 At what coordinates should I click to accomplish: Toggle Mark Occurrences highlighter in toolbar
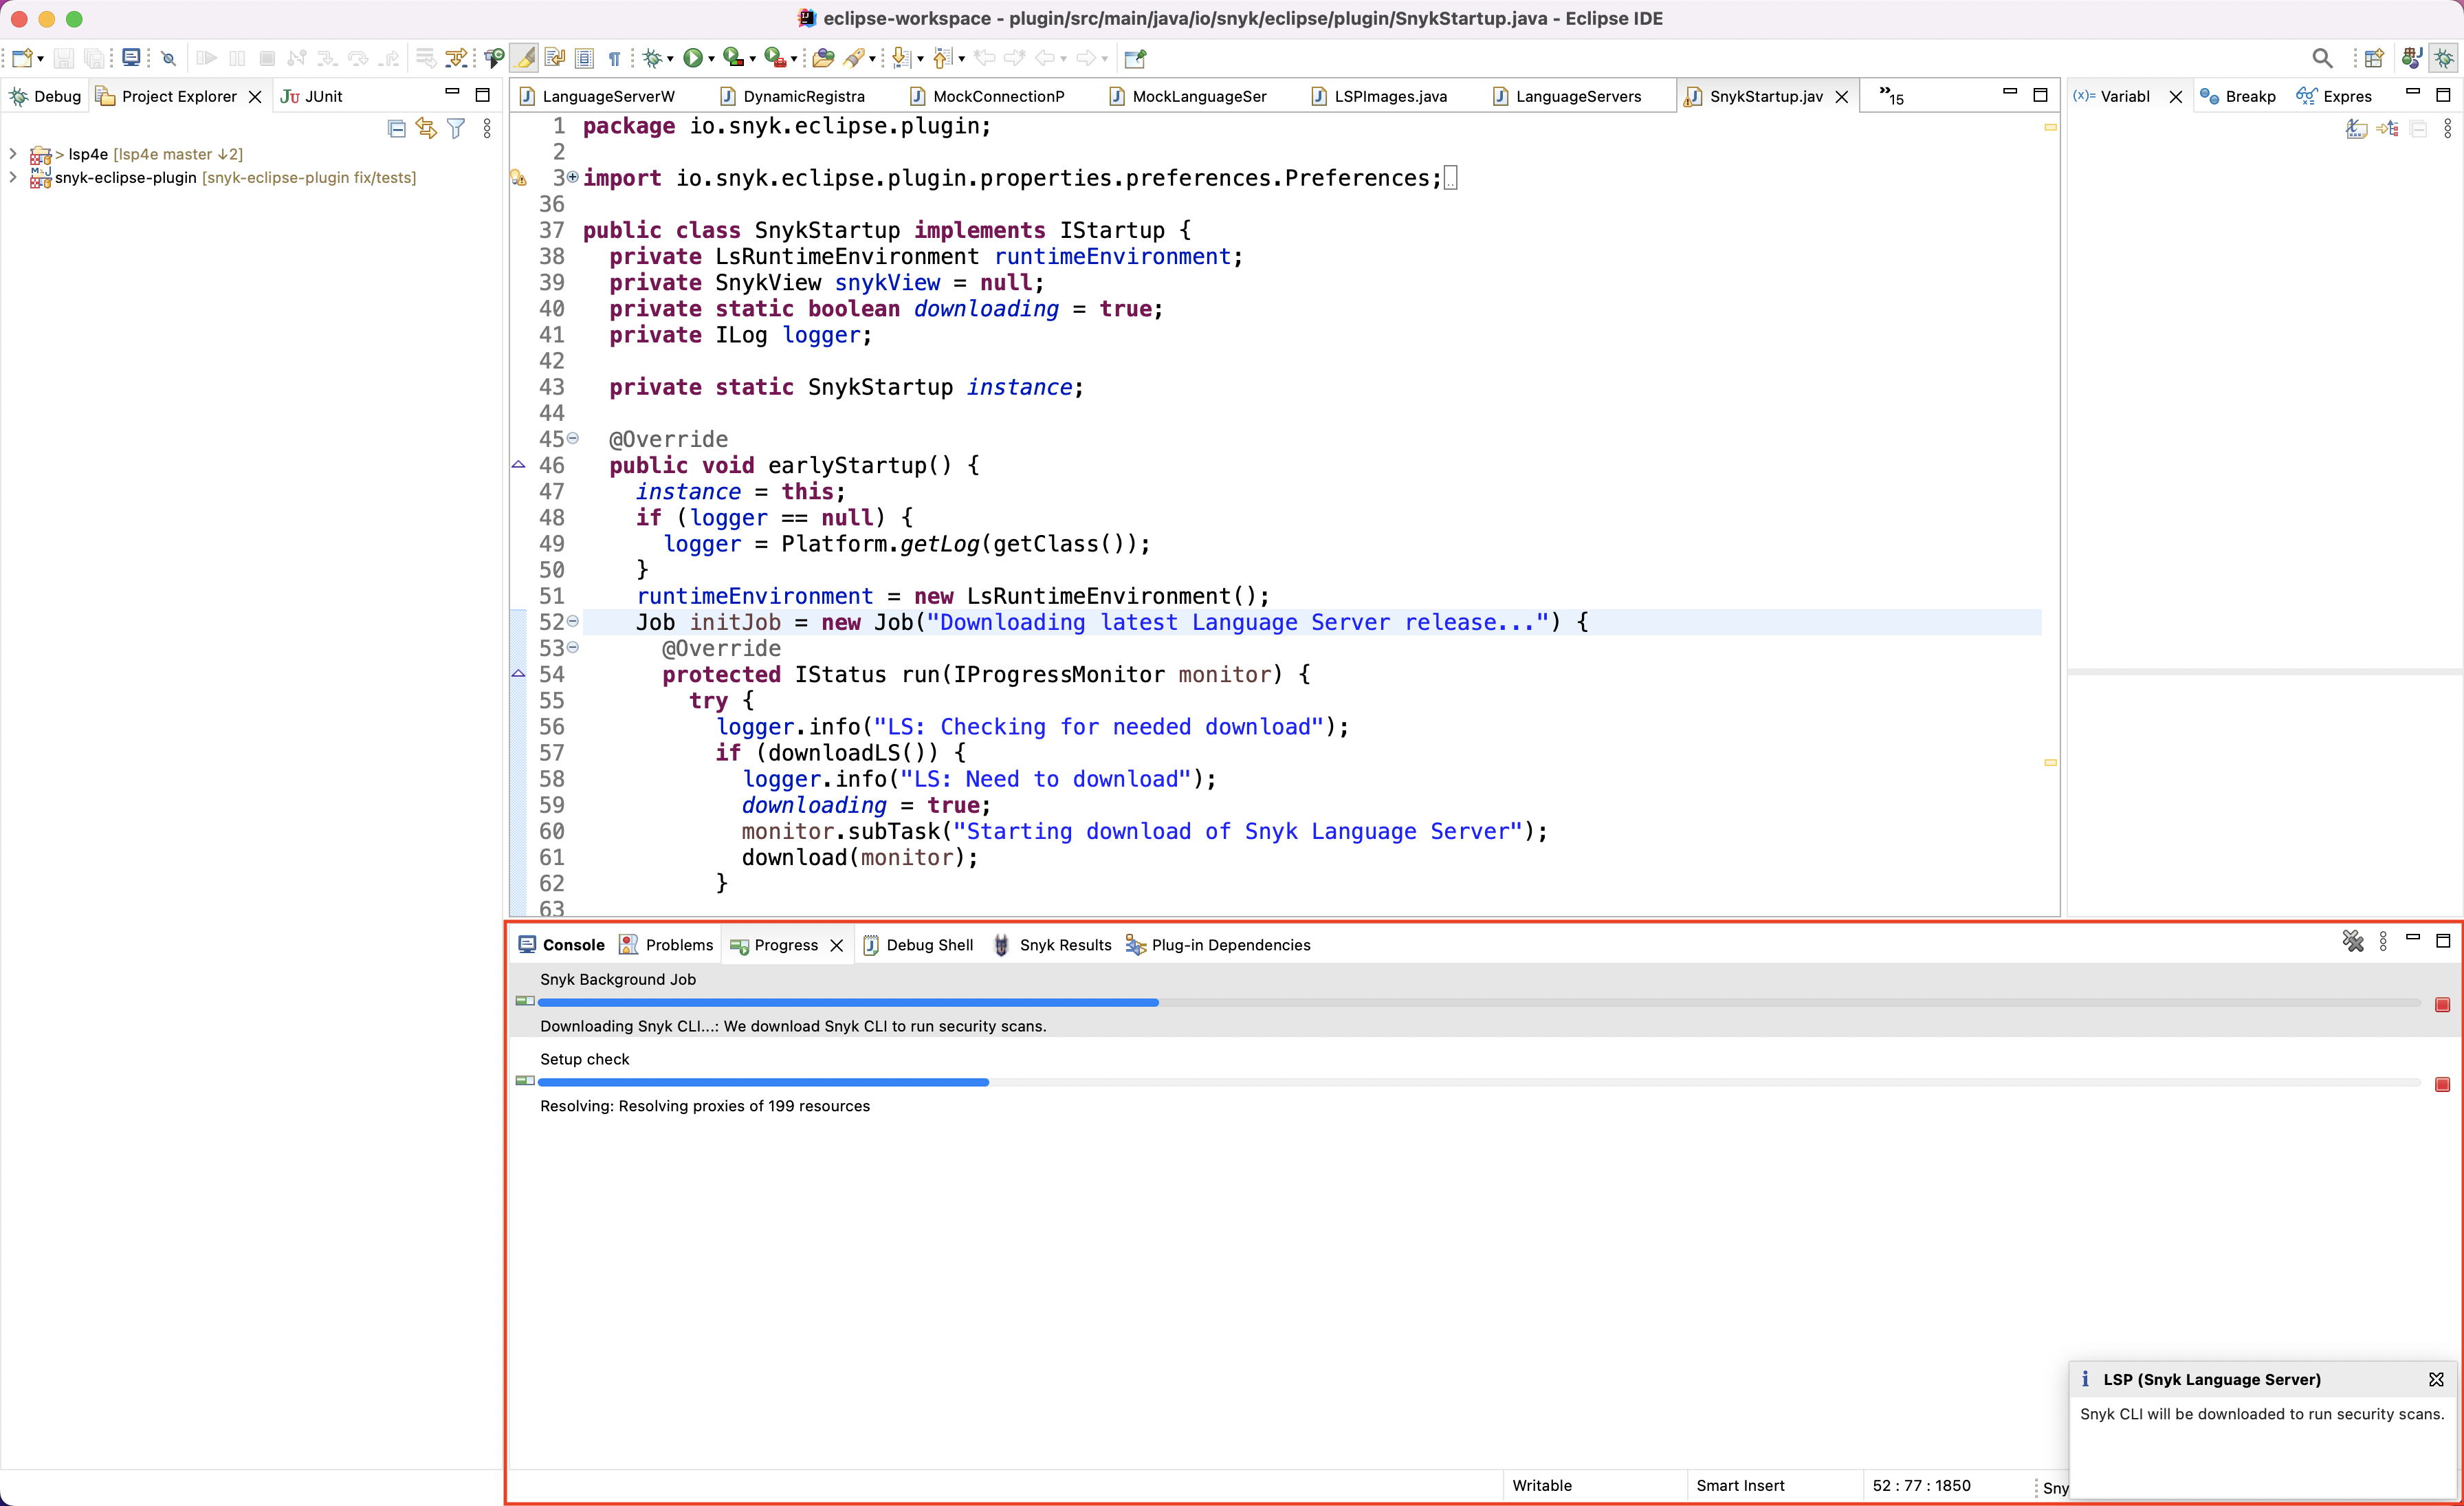click(525, 58)
